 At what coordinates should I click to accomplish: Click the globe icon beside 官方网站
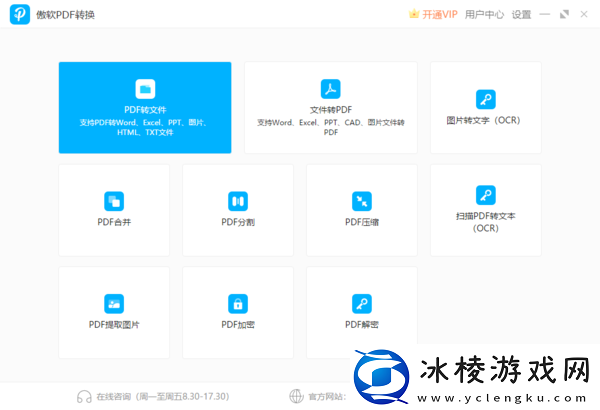[x=296, y=397]
